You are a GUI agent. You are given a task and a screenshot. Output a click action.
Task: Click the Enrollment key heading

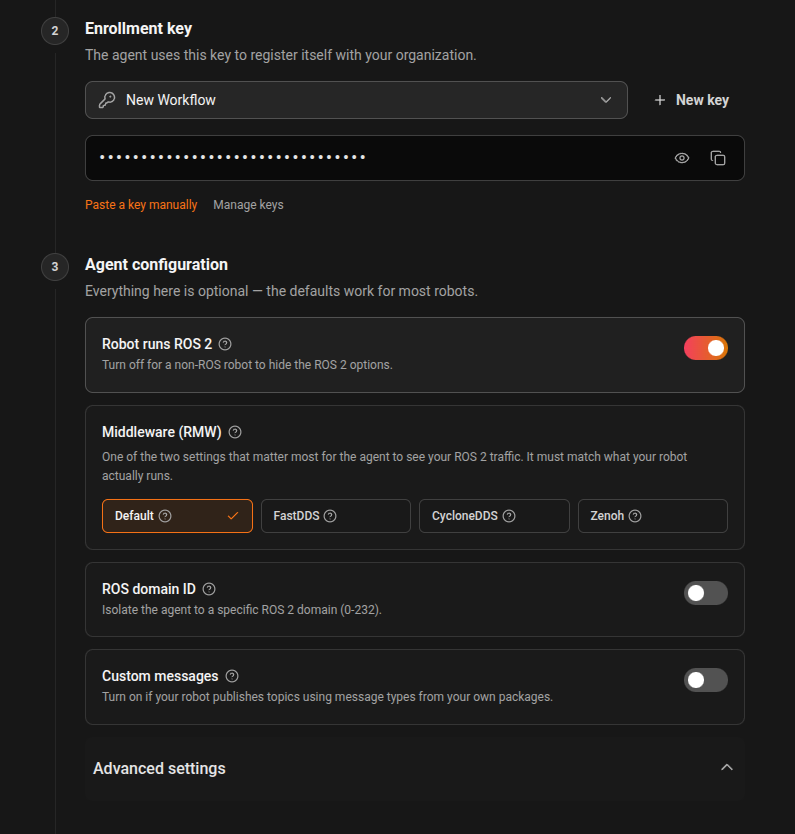[x=138, y=29]
